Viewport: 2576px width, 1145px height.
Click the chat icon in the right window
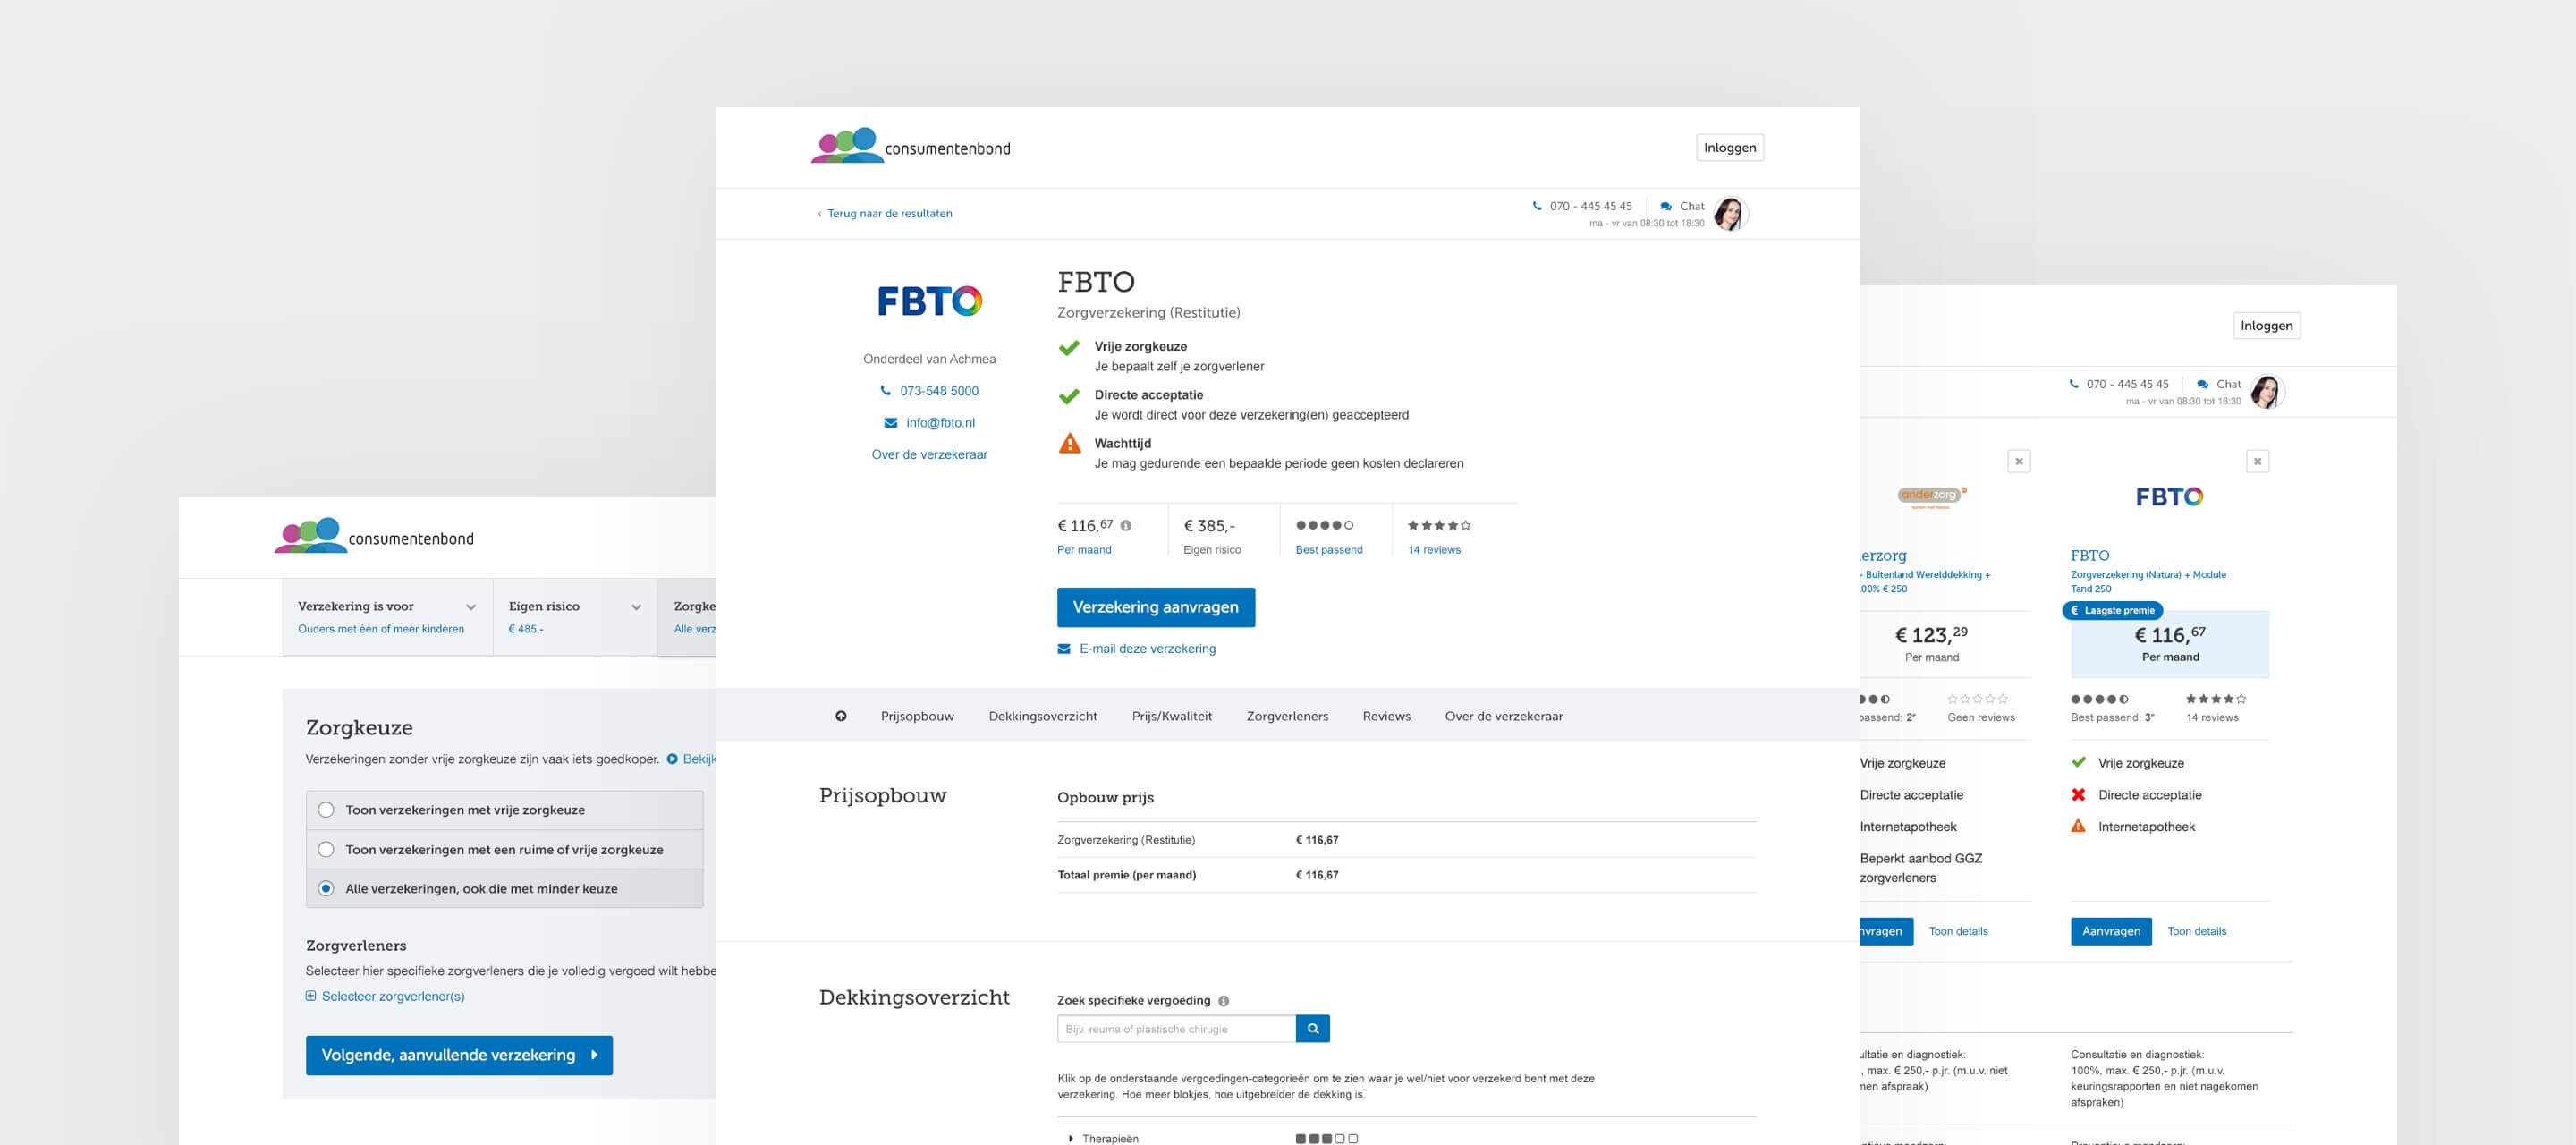point(2202,384)
